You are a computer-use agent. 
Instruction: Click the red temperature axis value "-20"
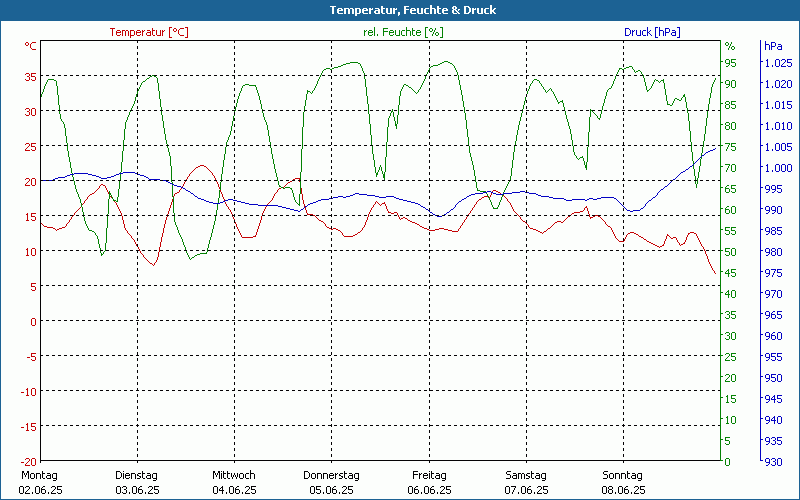point(28,462)
